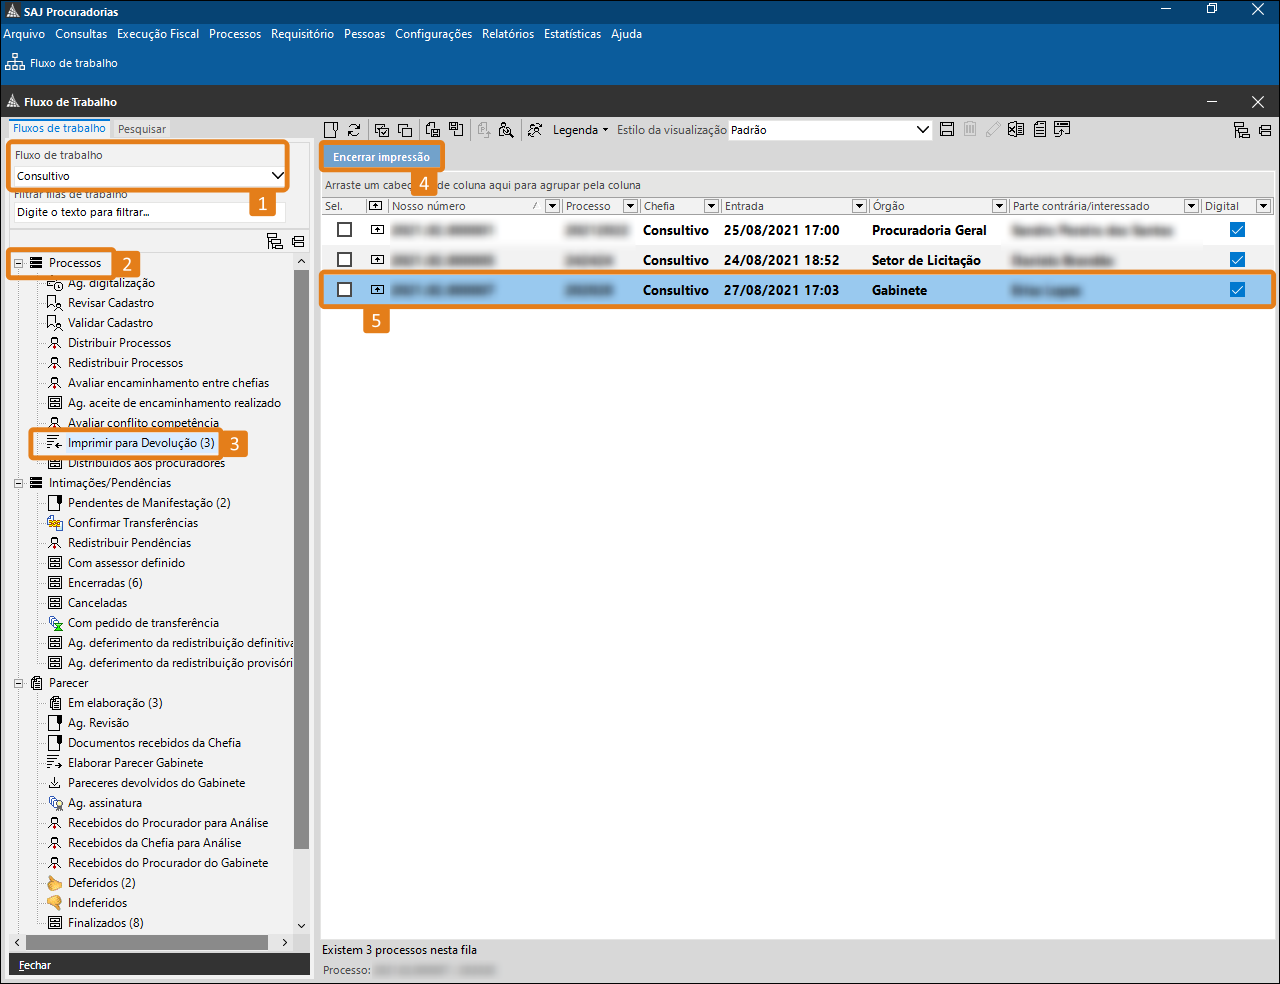Select the Imprimir para Devolução (3) queue
1280x984 pixels.
[x=141, y=443]
